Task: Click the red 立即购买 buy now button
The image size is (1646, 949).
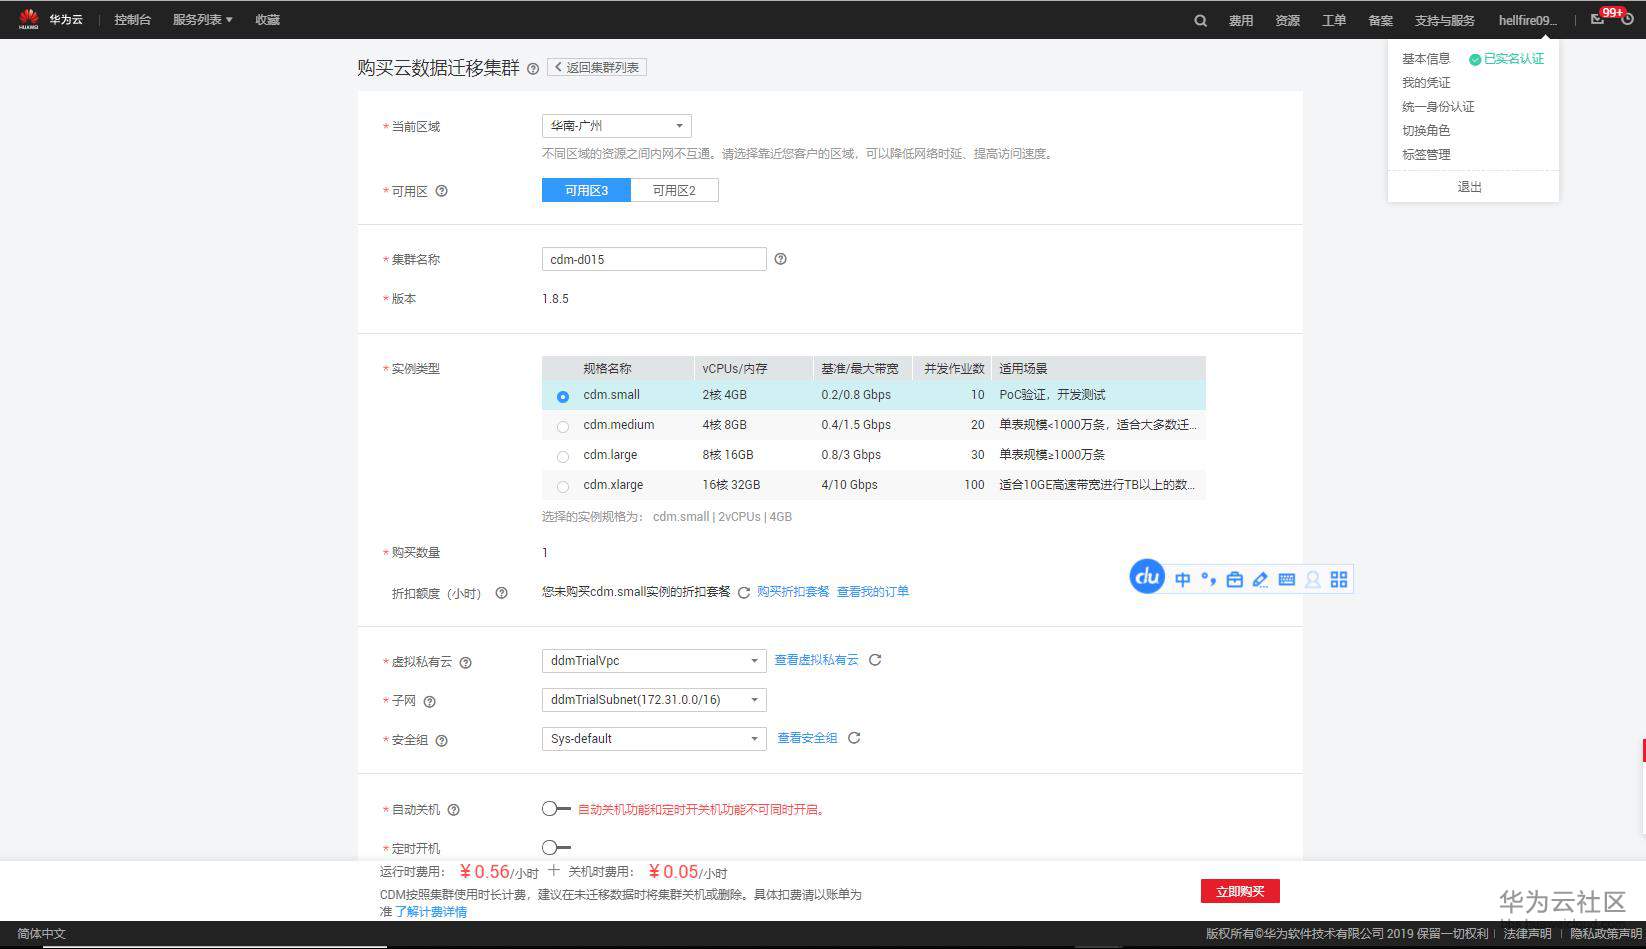Action: (1240, 891)
